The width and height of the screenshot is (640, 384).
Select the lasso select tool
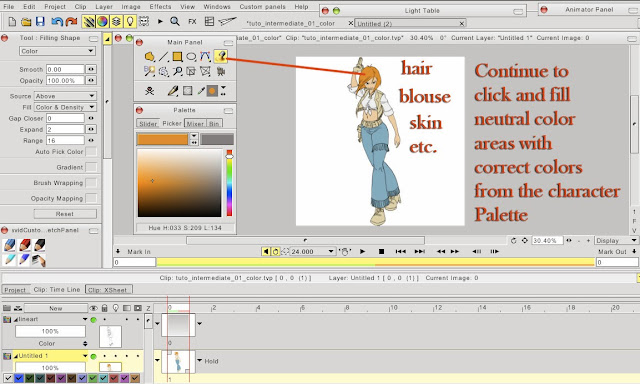(163, 71)
